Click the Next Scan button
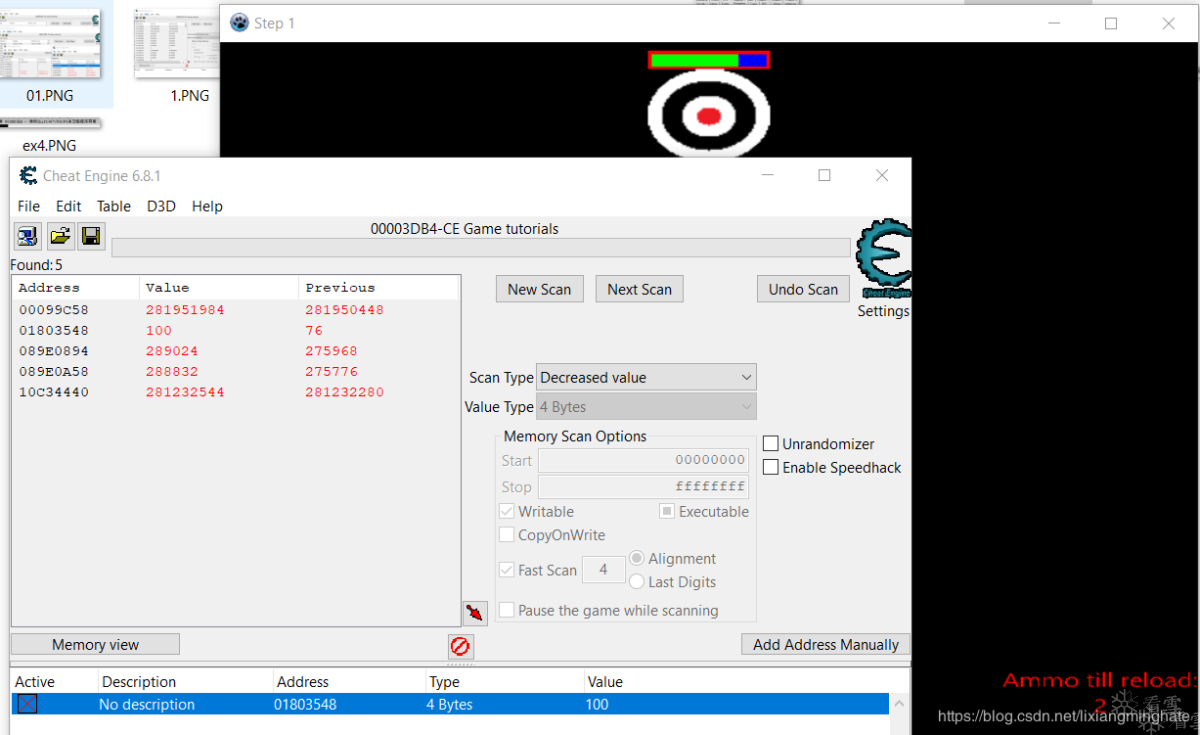The image size is (1200, 735). [x=640, y=289]
